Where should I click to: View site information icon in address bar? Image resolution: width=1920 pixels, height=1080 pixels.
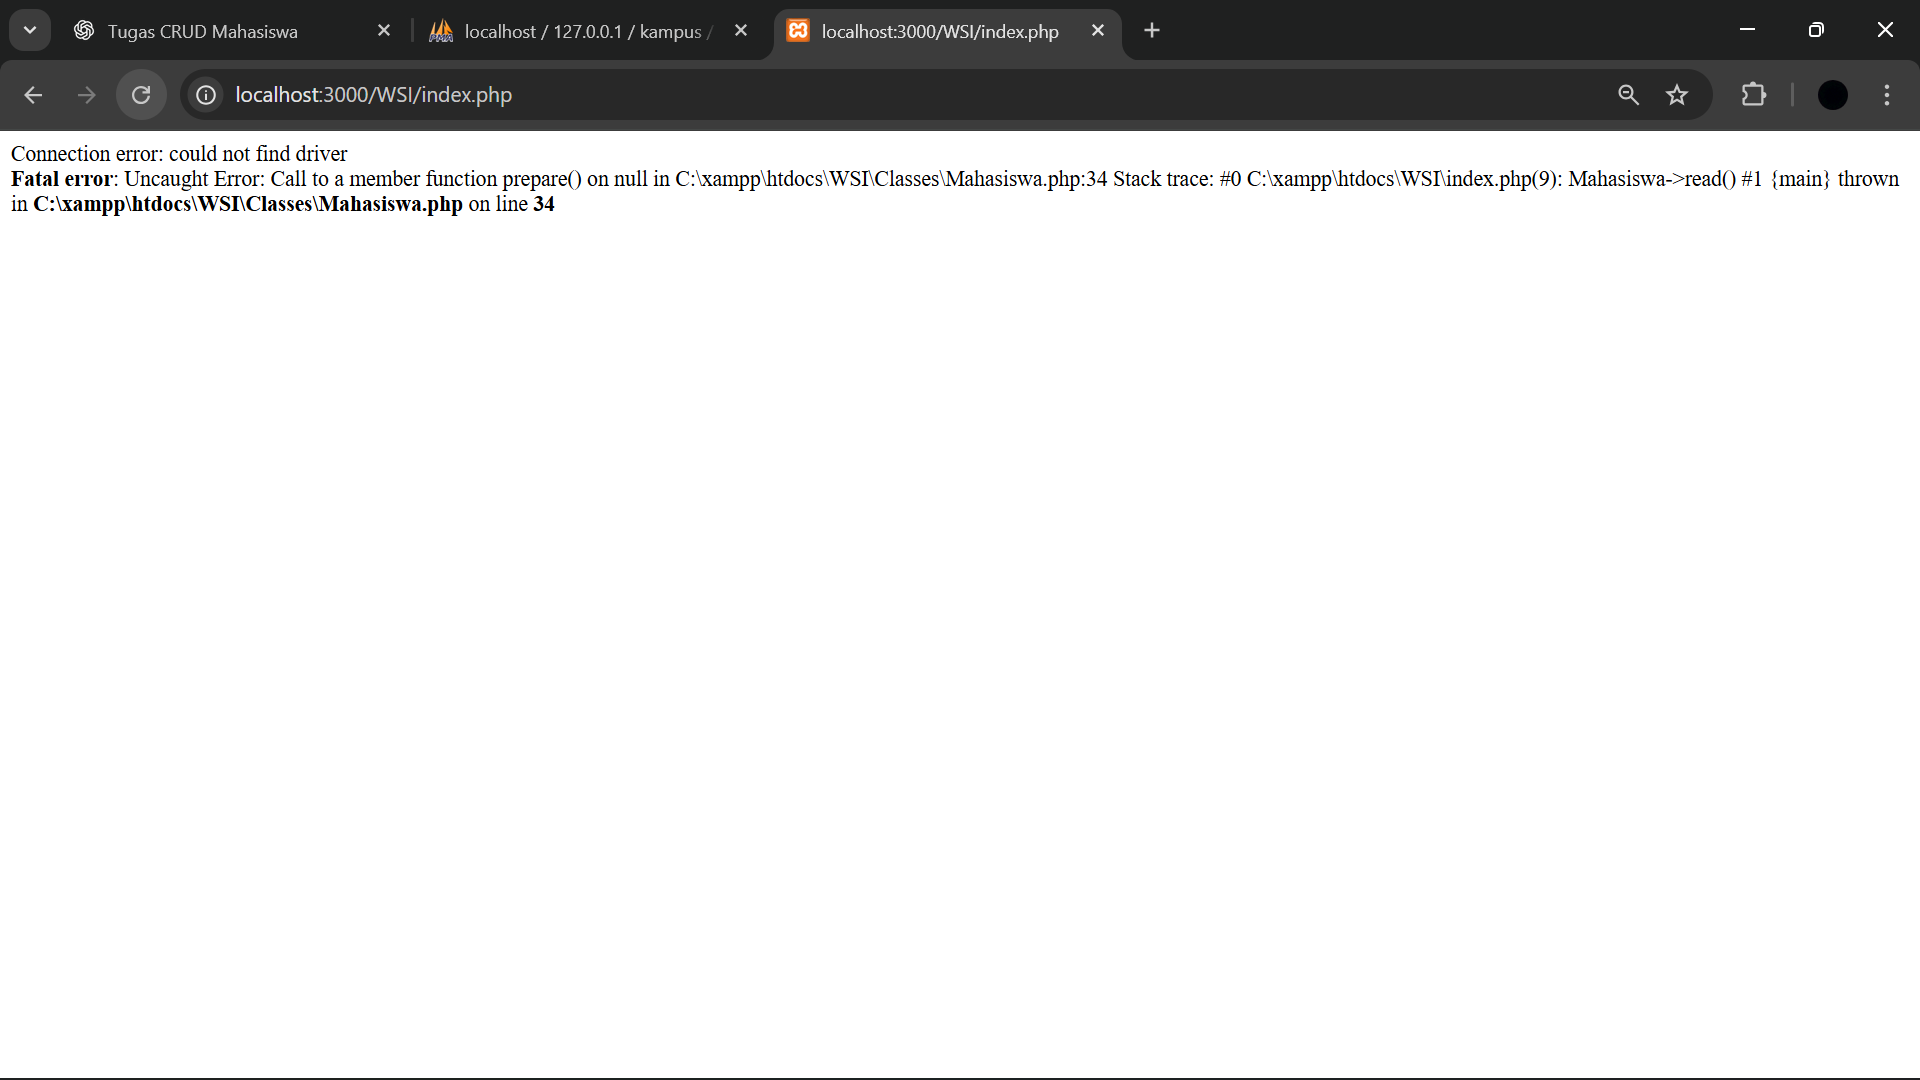(206, 95)
